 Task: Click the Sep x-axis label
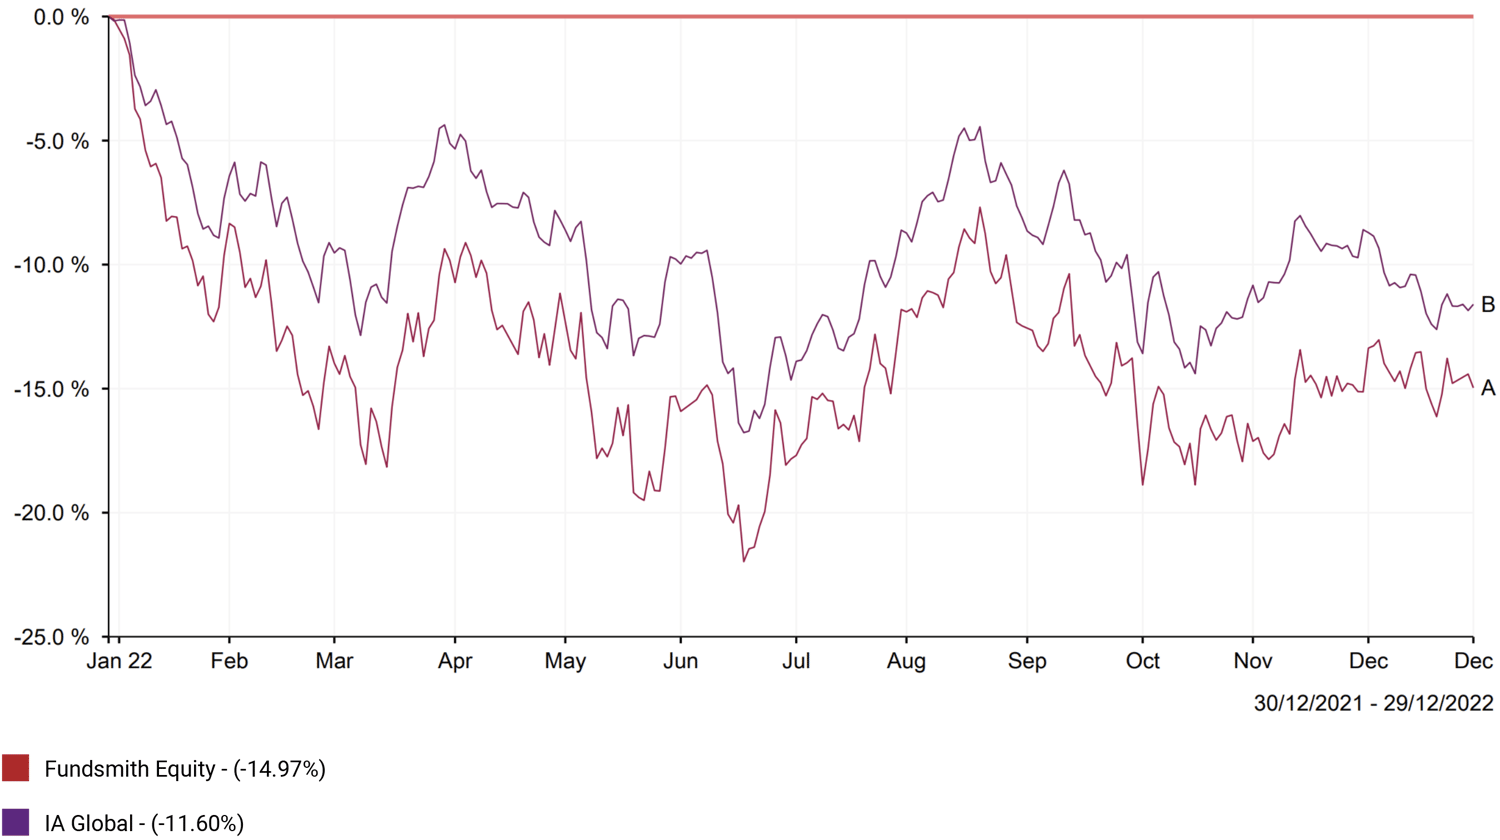pyautogui.click(x=1027, y=661)
